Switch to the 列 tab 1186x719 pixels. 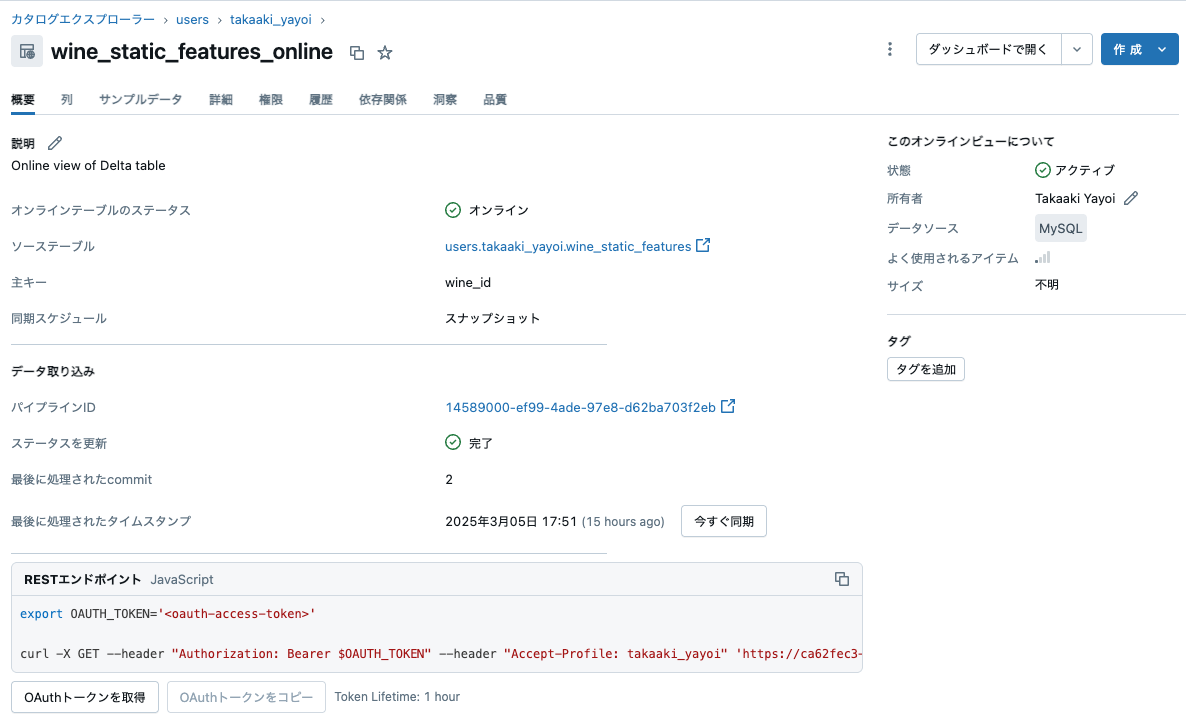coord(67,99)
